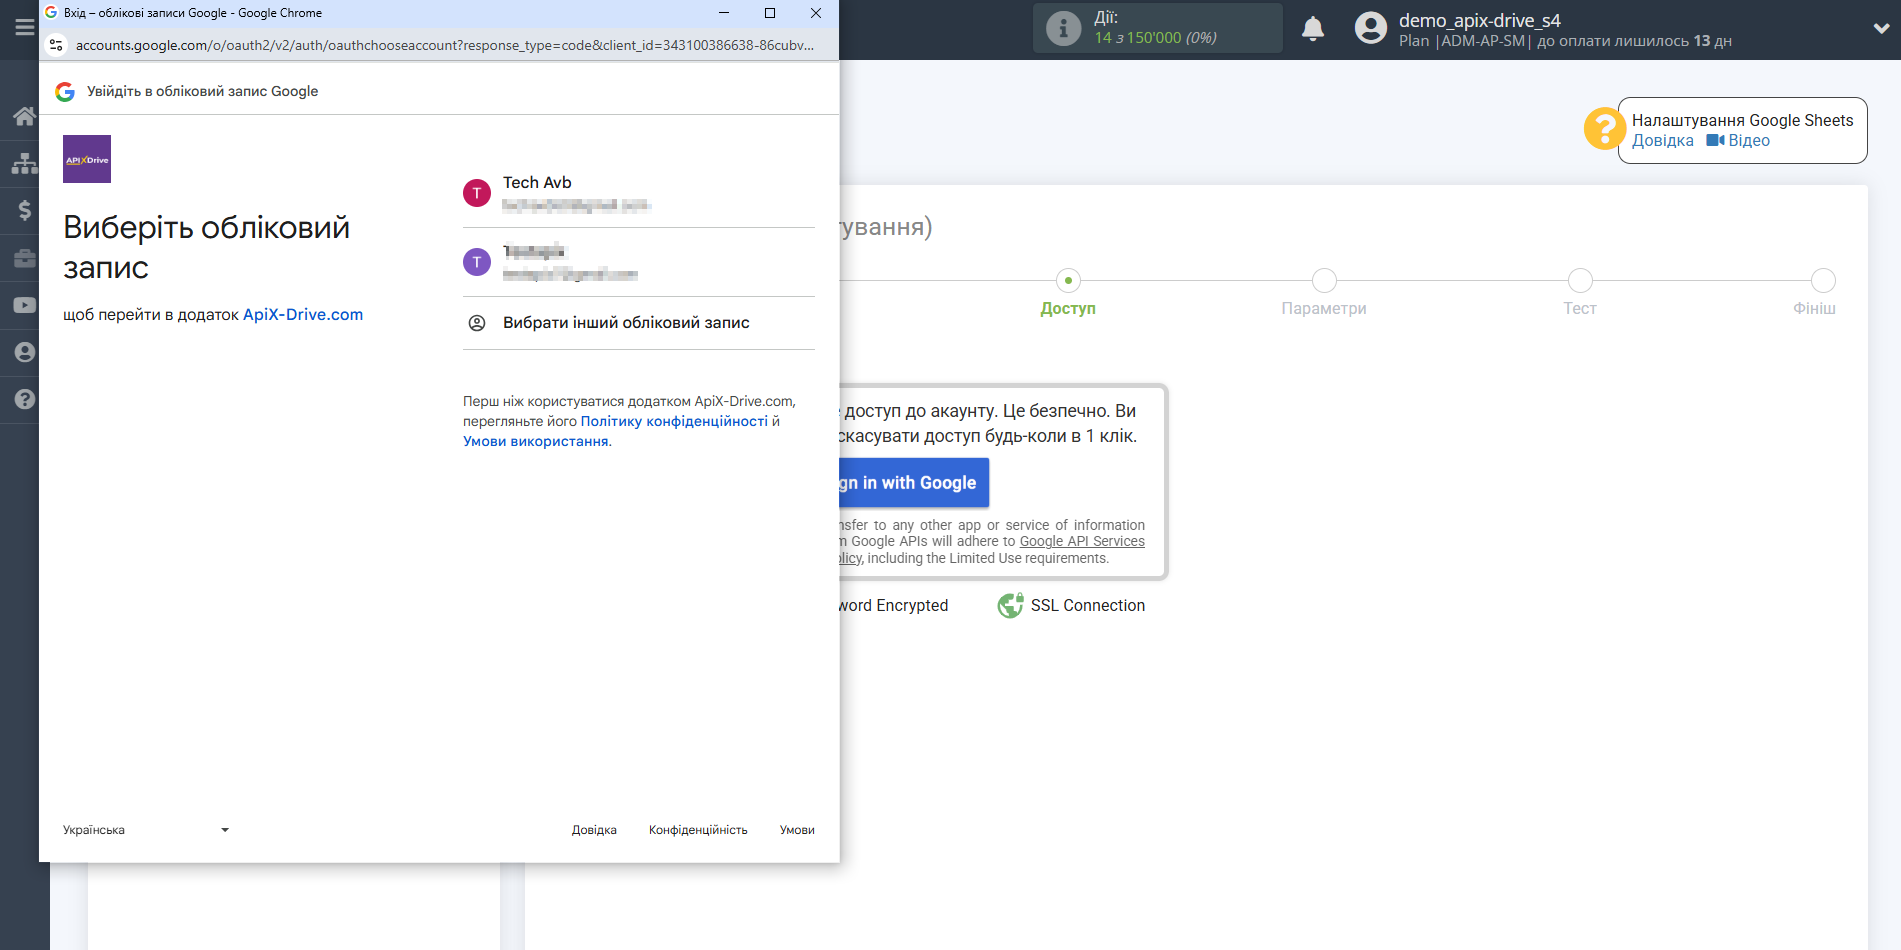Choose the second blurred Google account
The height and width of the screenshot is (950, 1901).
(639, 262)
